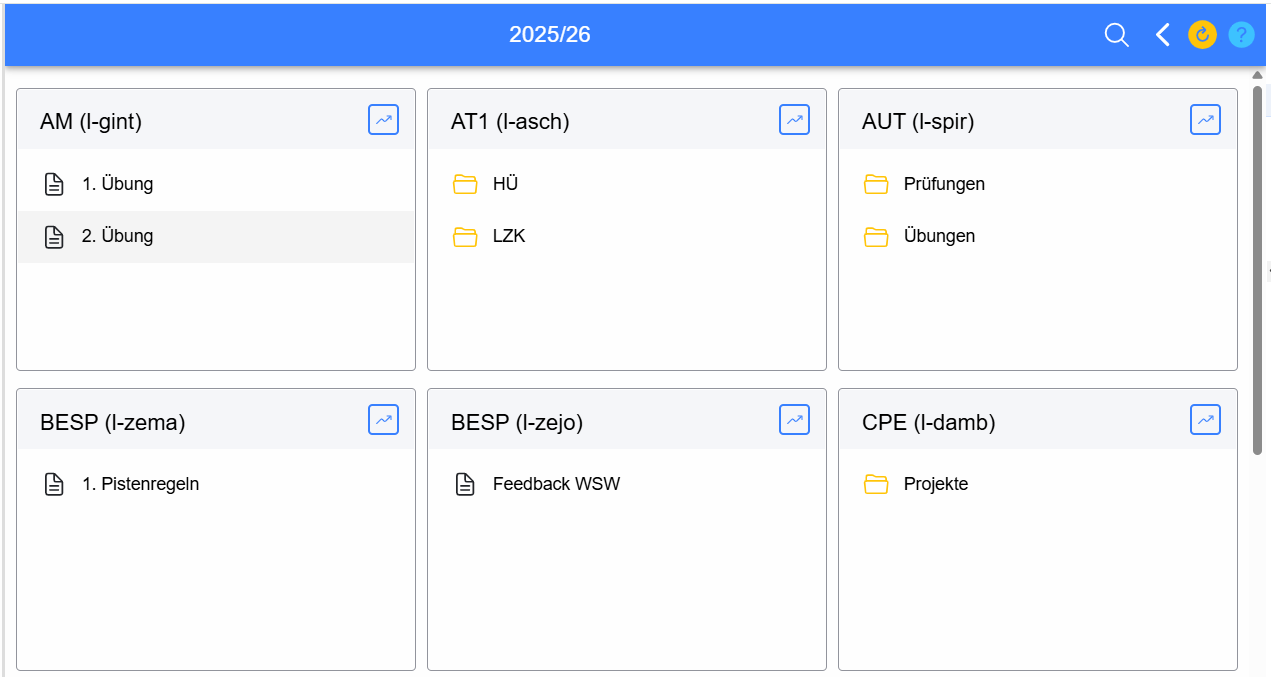1271x677 pixels.
Task: Click the search magnifier icon
Action: click(1116, 36)
